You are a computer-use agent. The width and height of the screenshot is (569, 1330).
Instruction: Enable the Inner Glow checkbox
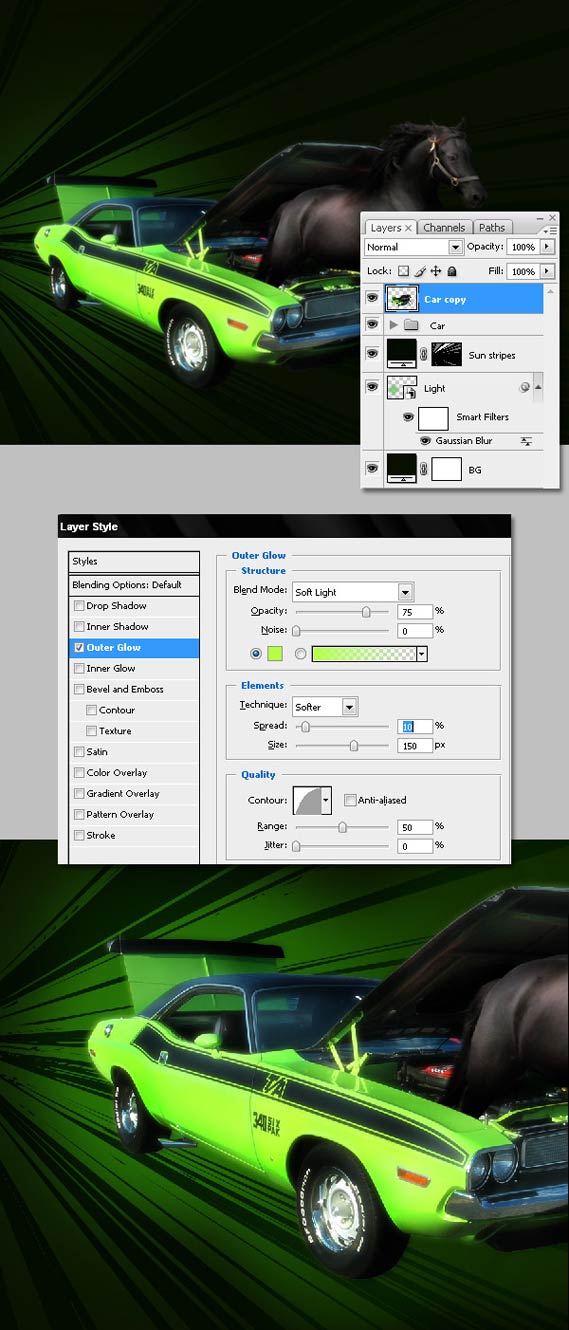[79, 669]
